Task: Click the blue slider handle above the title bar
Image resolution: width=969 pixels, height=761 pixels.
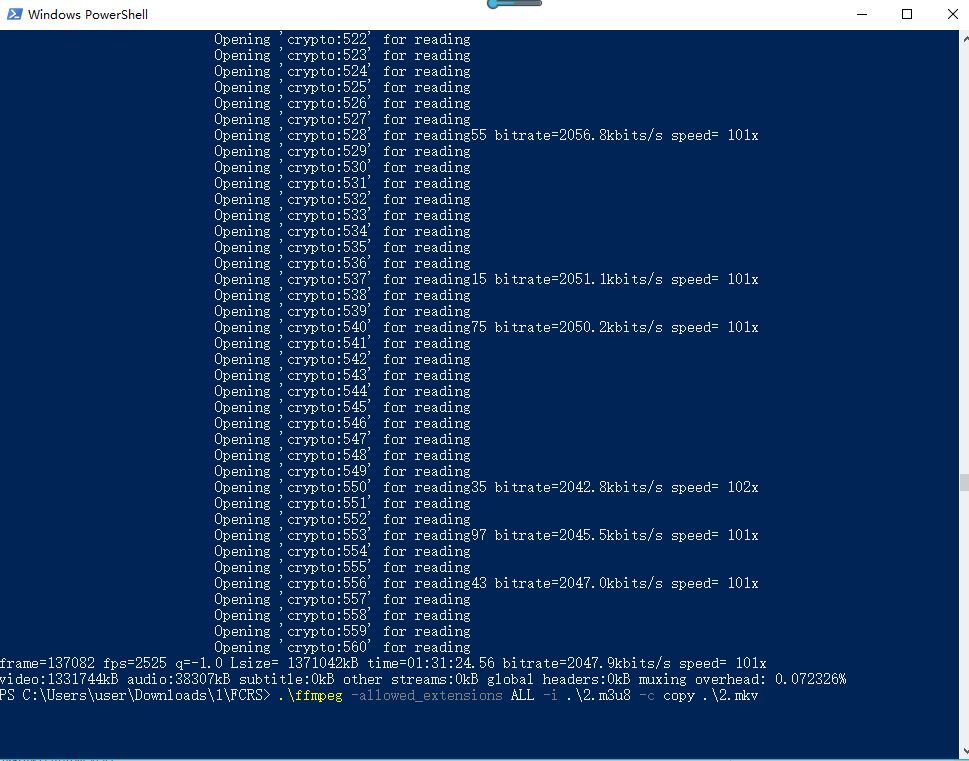Action: (495, 4)
